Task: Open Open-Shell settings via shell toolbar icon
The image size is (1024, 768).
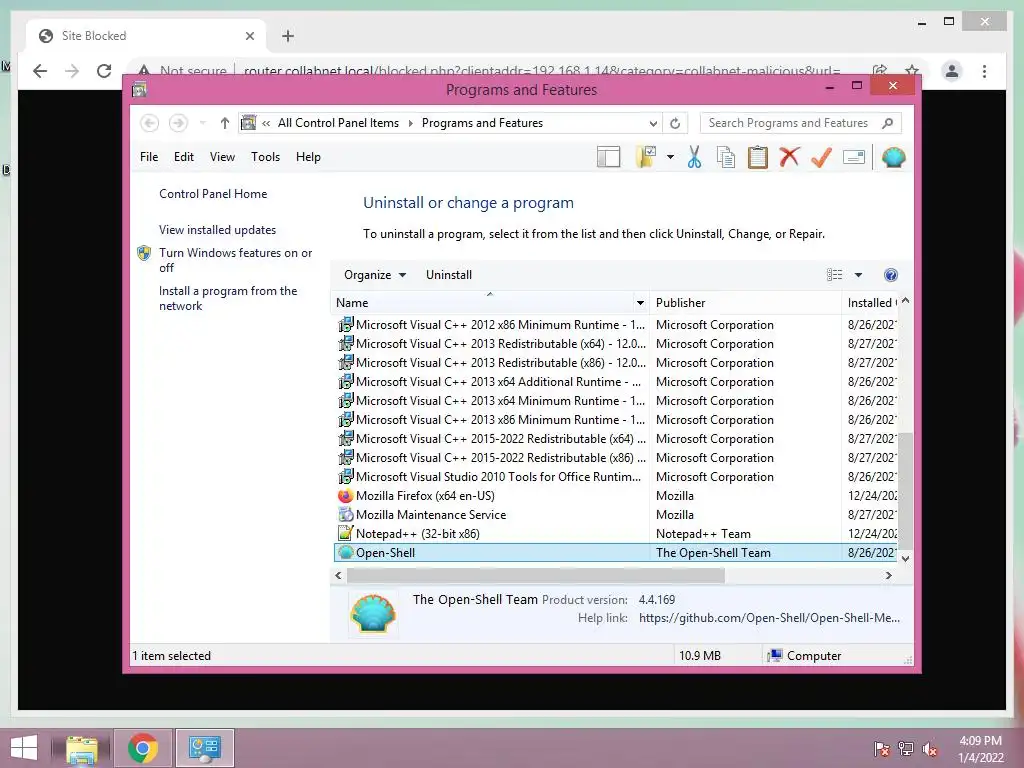Action: [x=893, y=157]
